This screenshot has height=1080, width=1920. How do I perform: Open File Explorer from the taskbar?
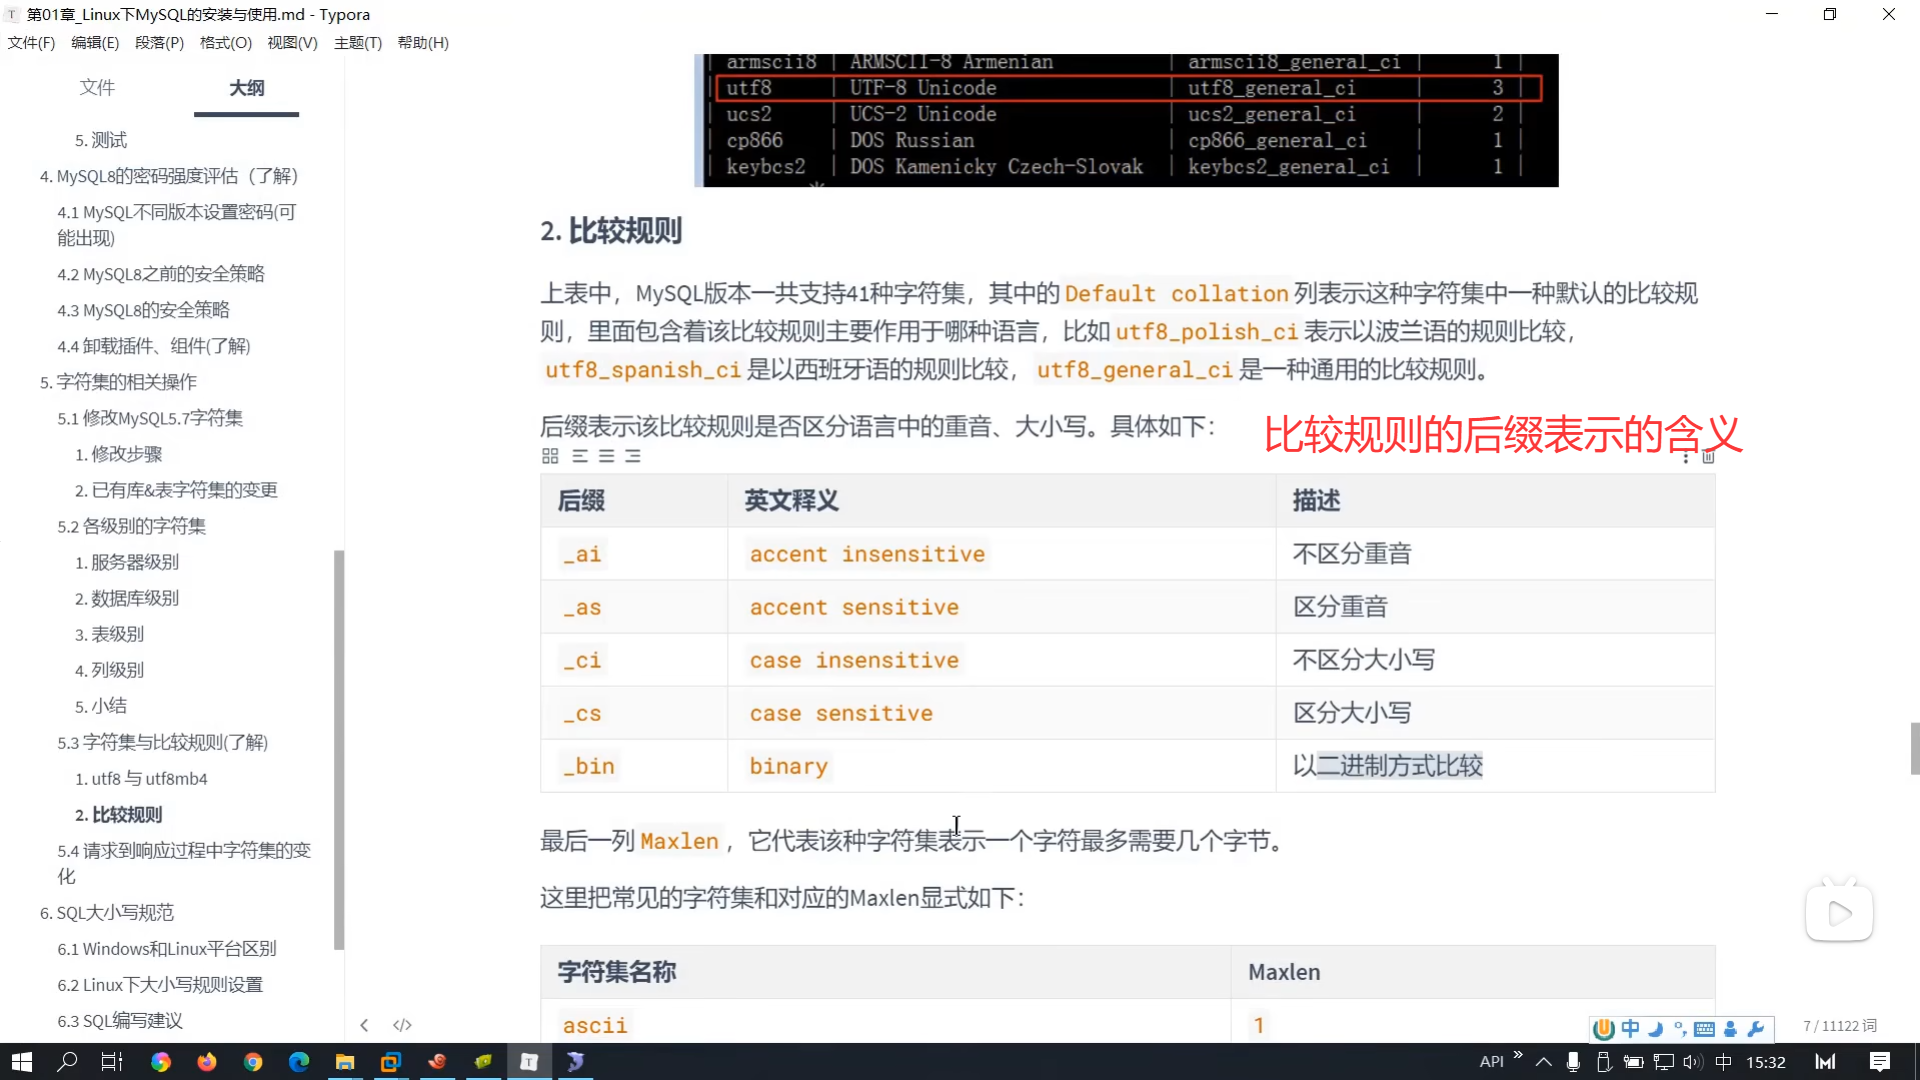click(x=345, y=1062)
